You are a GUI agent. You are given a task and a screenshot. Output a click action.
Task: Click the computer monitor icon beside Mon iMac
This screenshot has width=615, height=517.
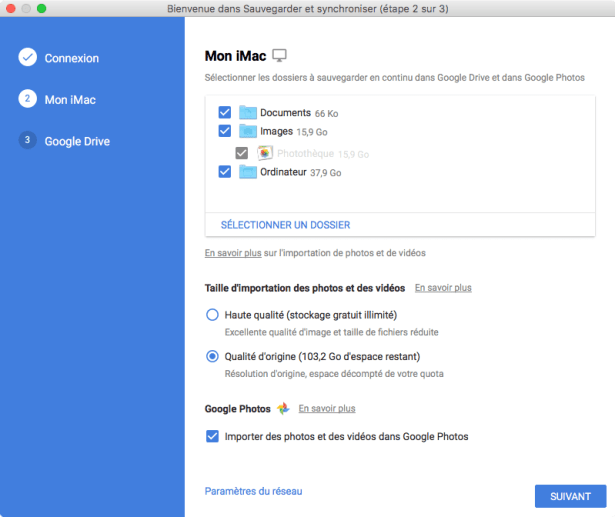point(279,55)
